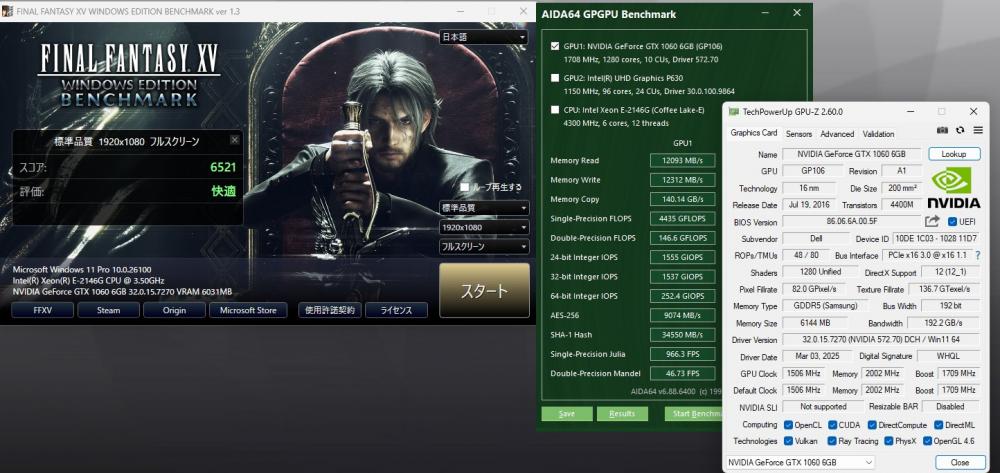Check the CPU Intel Xeon E-2146G checkbox
Image resolution: width=1000 pixels, height=473 pixels.
pyautogui.click(x=555, y=110)
